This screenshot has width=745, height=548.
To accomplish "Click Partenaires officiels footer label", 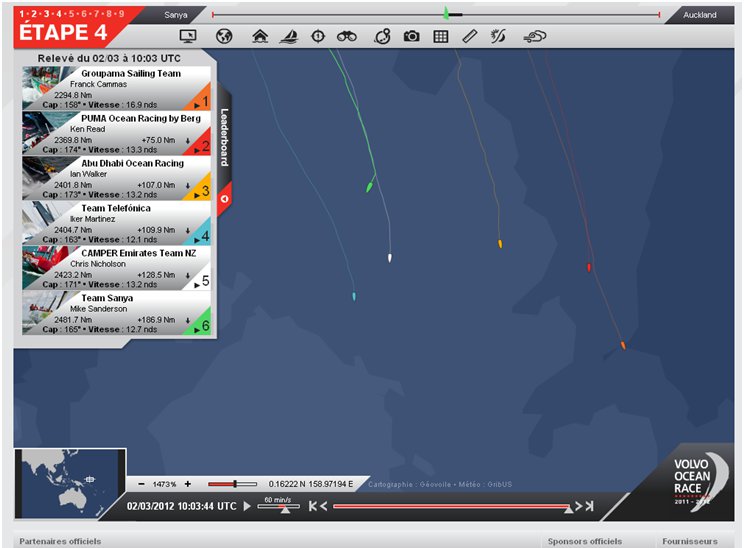I will click(60, 541).
